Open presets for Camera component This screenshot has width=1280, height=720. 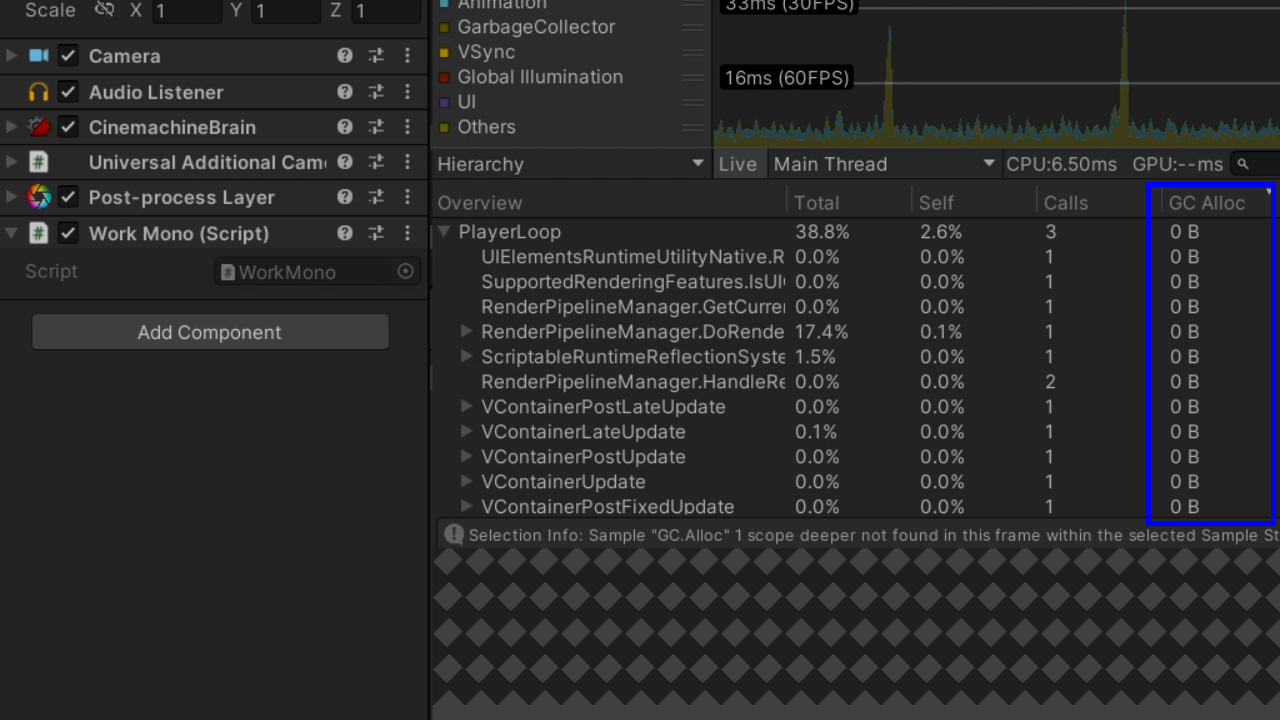click(x=376, y=56)
